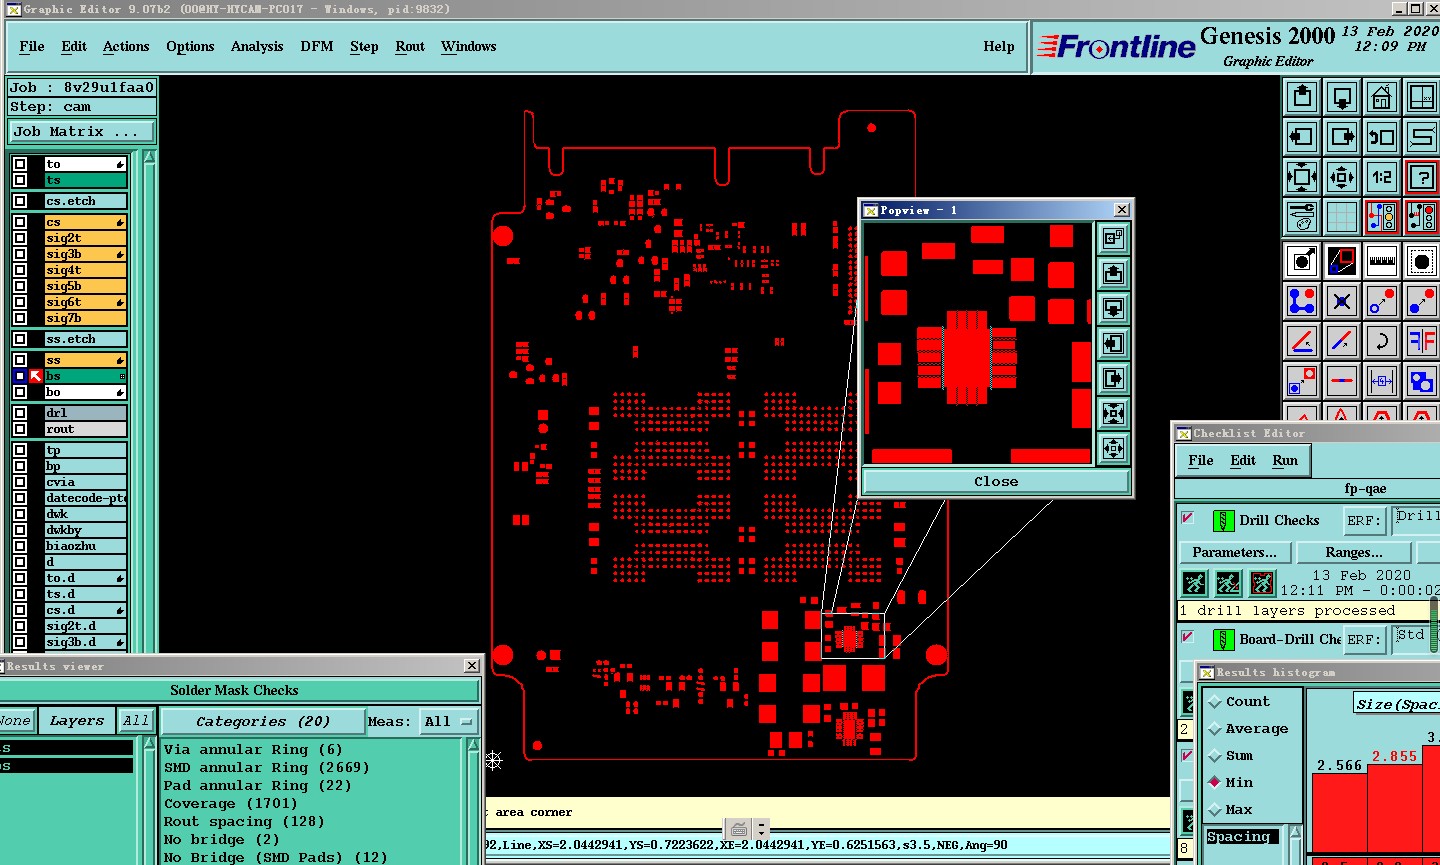This screenshot has height=865, width=1440.
Task: Select the mirror feature tool icon
Action: [1422, 341]
